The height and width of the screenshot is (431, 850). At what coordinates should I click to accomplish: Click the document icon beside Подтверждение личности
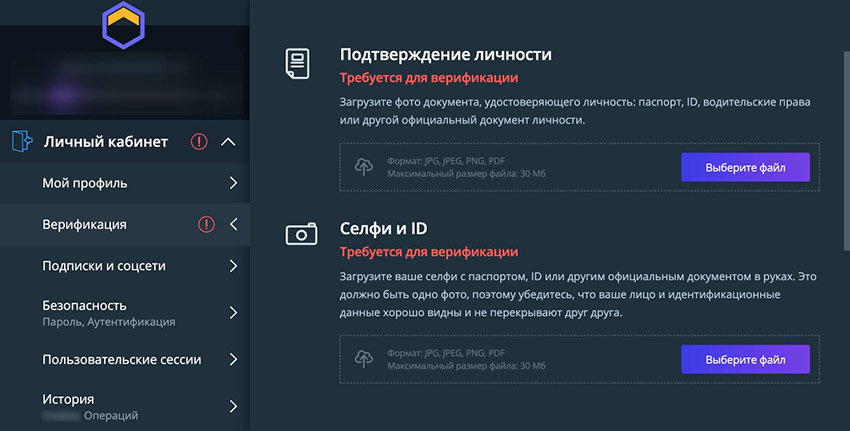pos(298,63)
